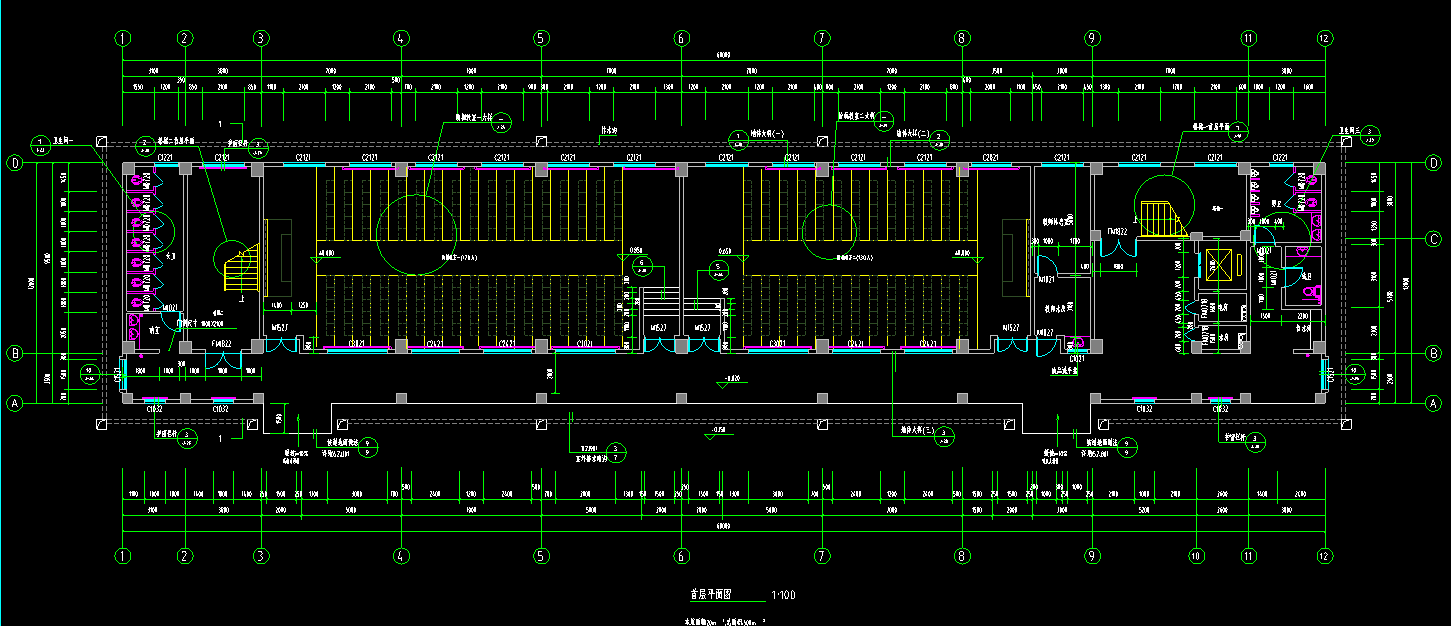Viewport: 1451px width, 626px height.
Task: Click the FM1822 door label near left stairwell
Action: click(x=220, y=344)
